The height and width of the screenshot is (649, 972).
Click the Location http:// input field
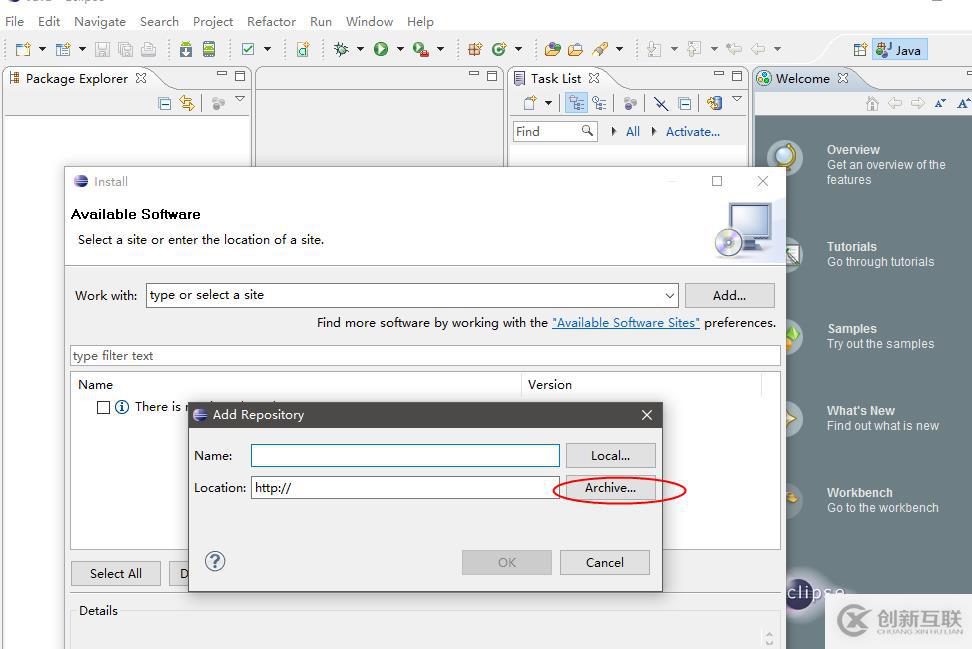click(405, 488)
